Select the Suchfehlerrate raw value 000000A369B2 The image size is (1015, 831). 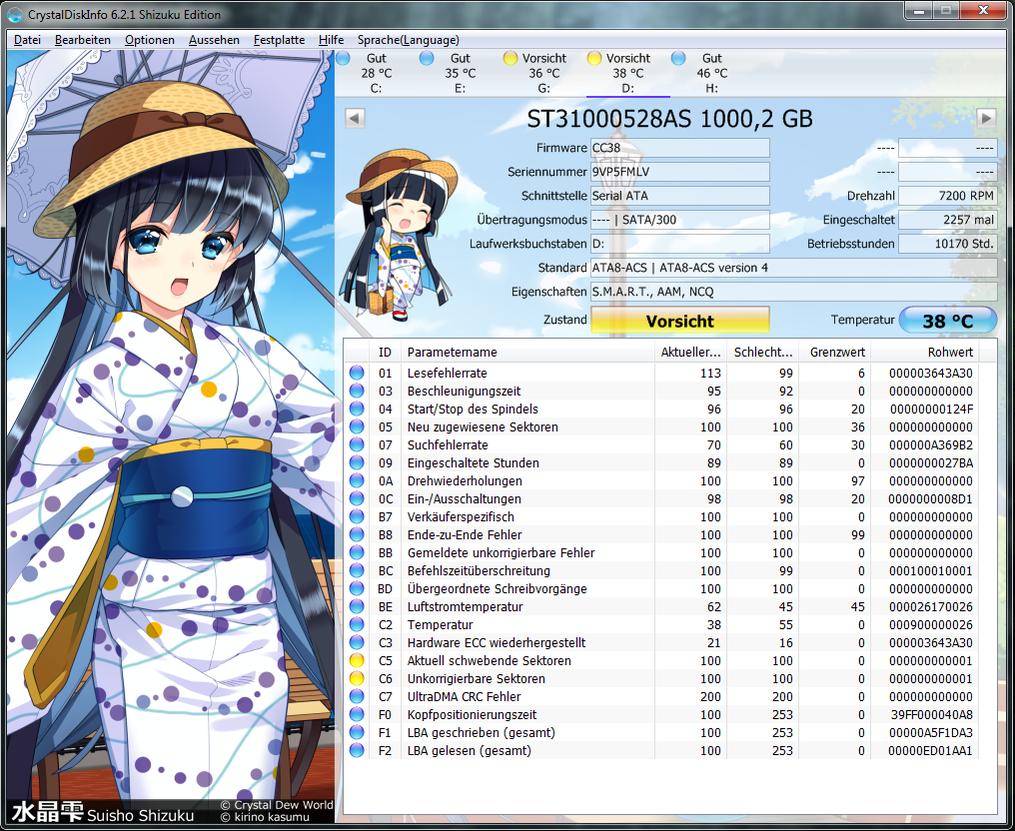coord(930,445)
